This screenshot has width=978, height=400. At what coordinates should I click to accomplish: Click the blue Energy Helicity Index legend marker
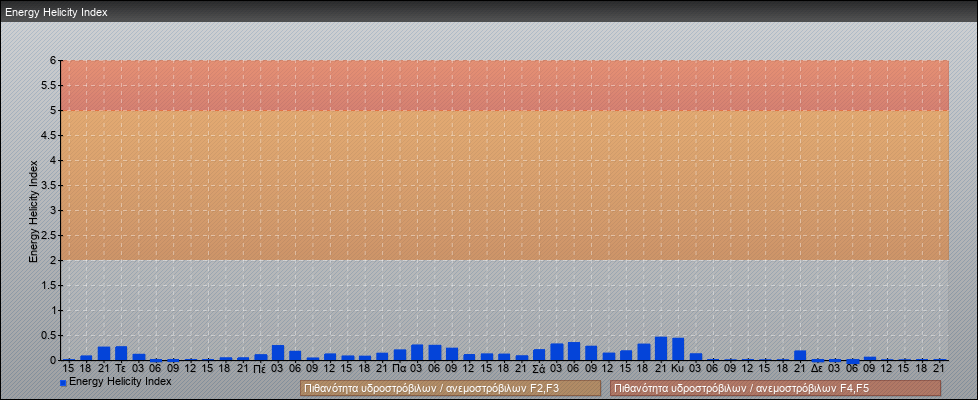coord(63,383)
